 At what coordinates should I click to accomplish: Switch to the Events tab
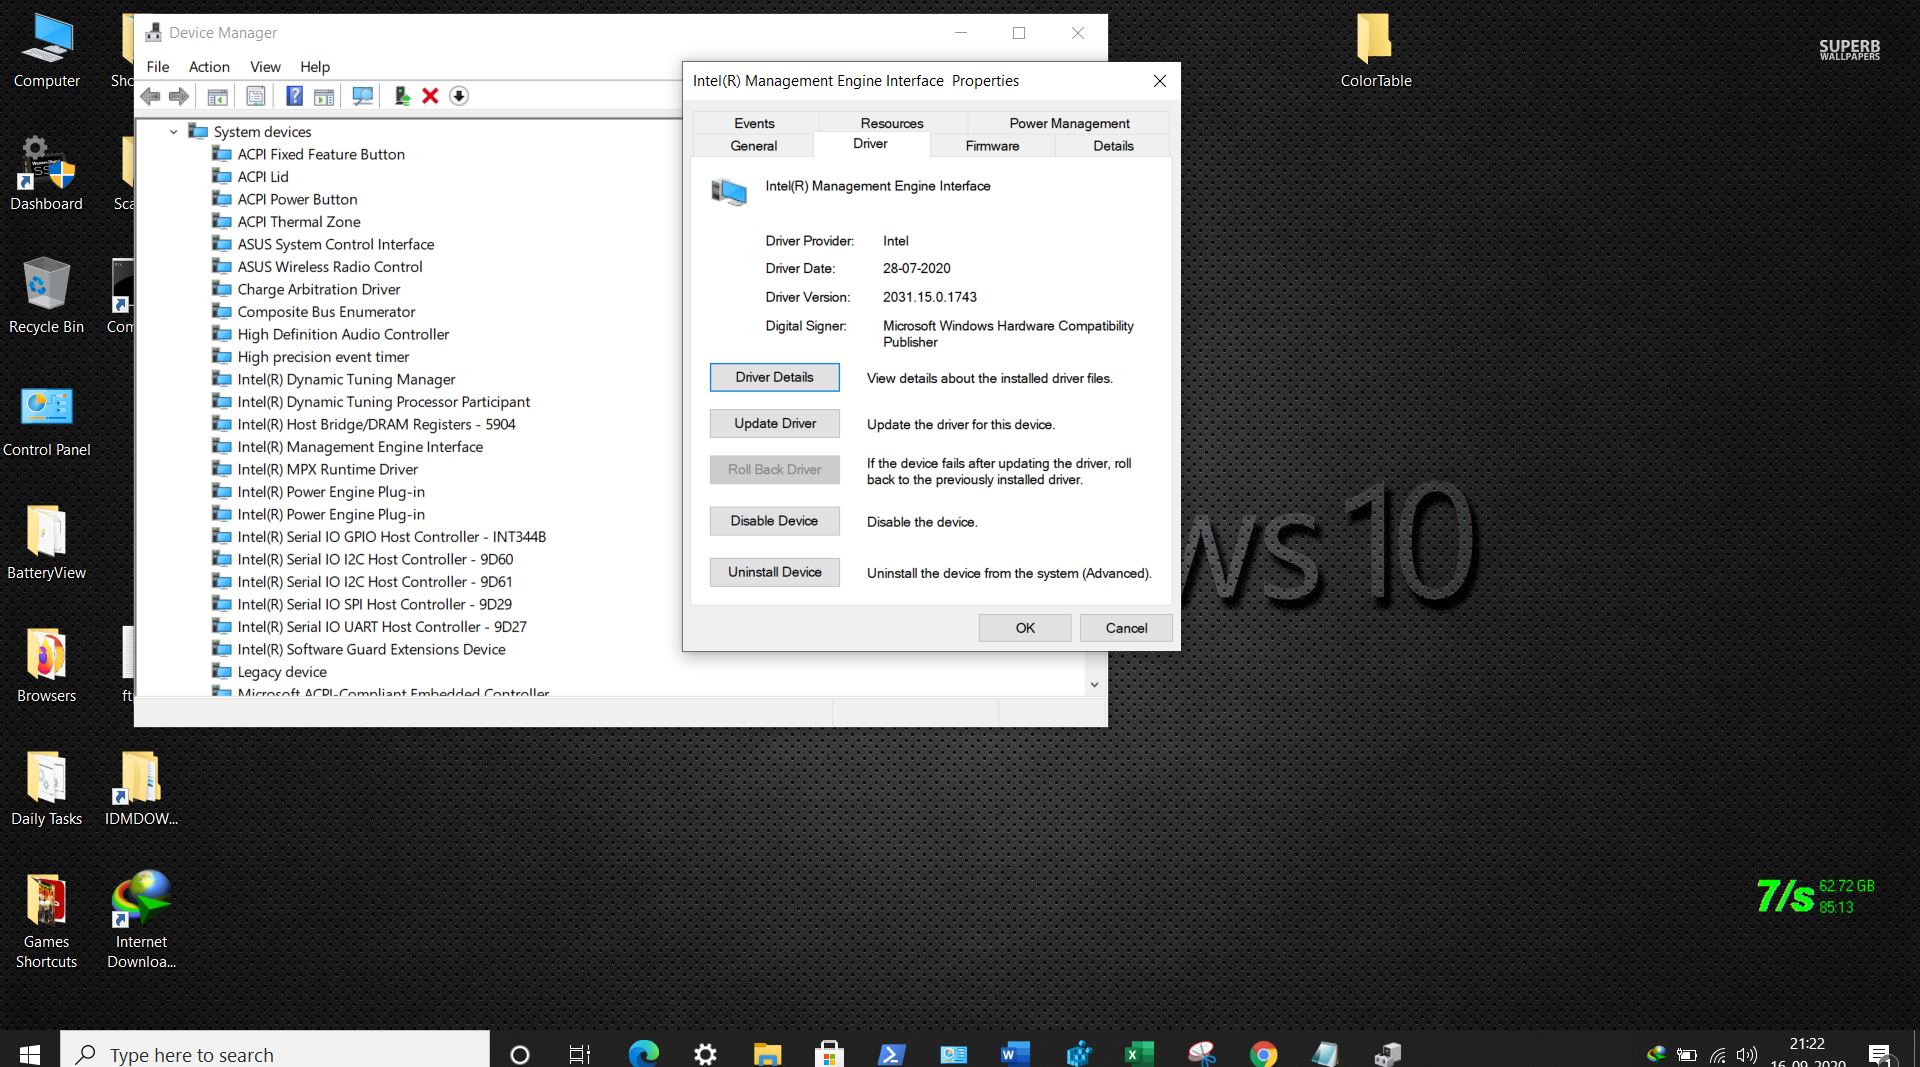point(754,123)
